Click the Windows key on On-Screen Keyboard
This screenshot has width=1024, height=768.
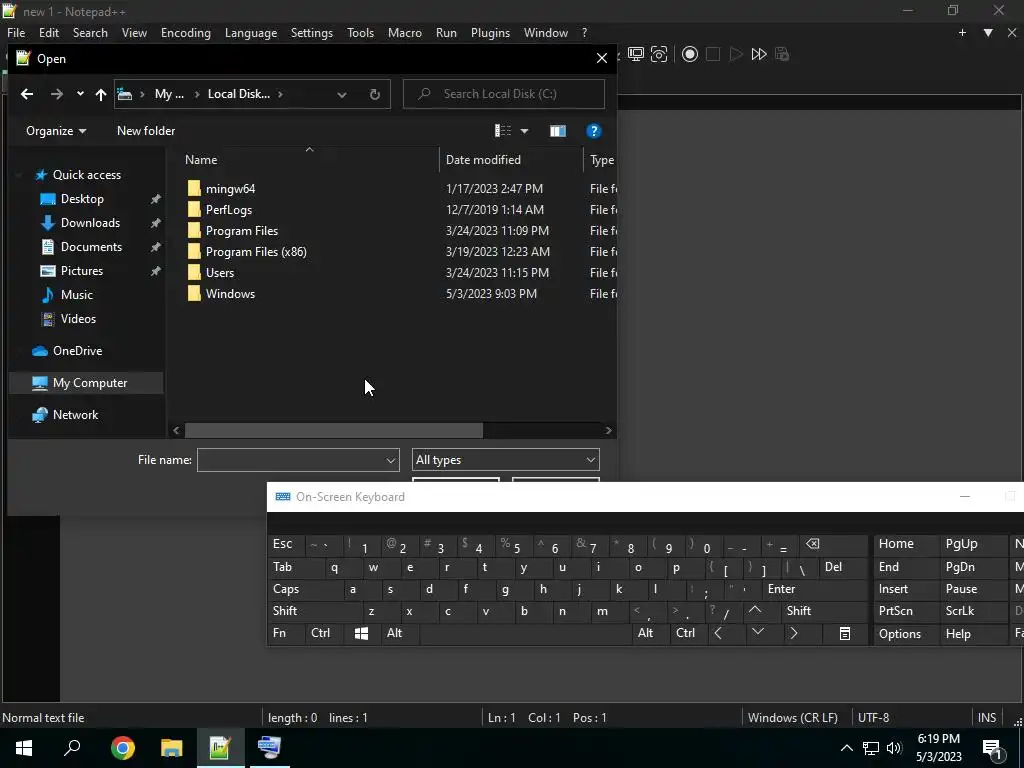click(x=361, y=633)
